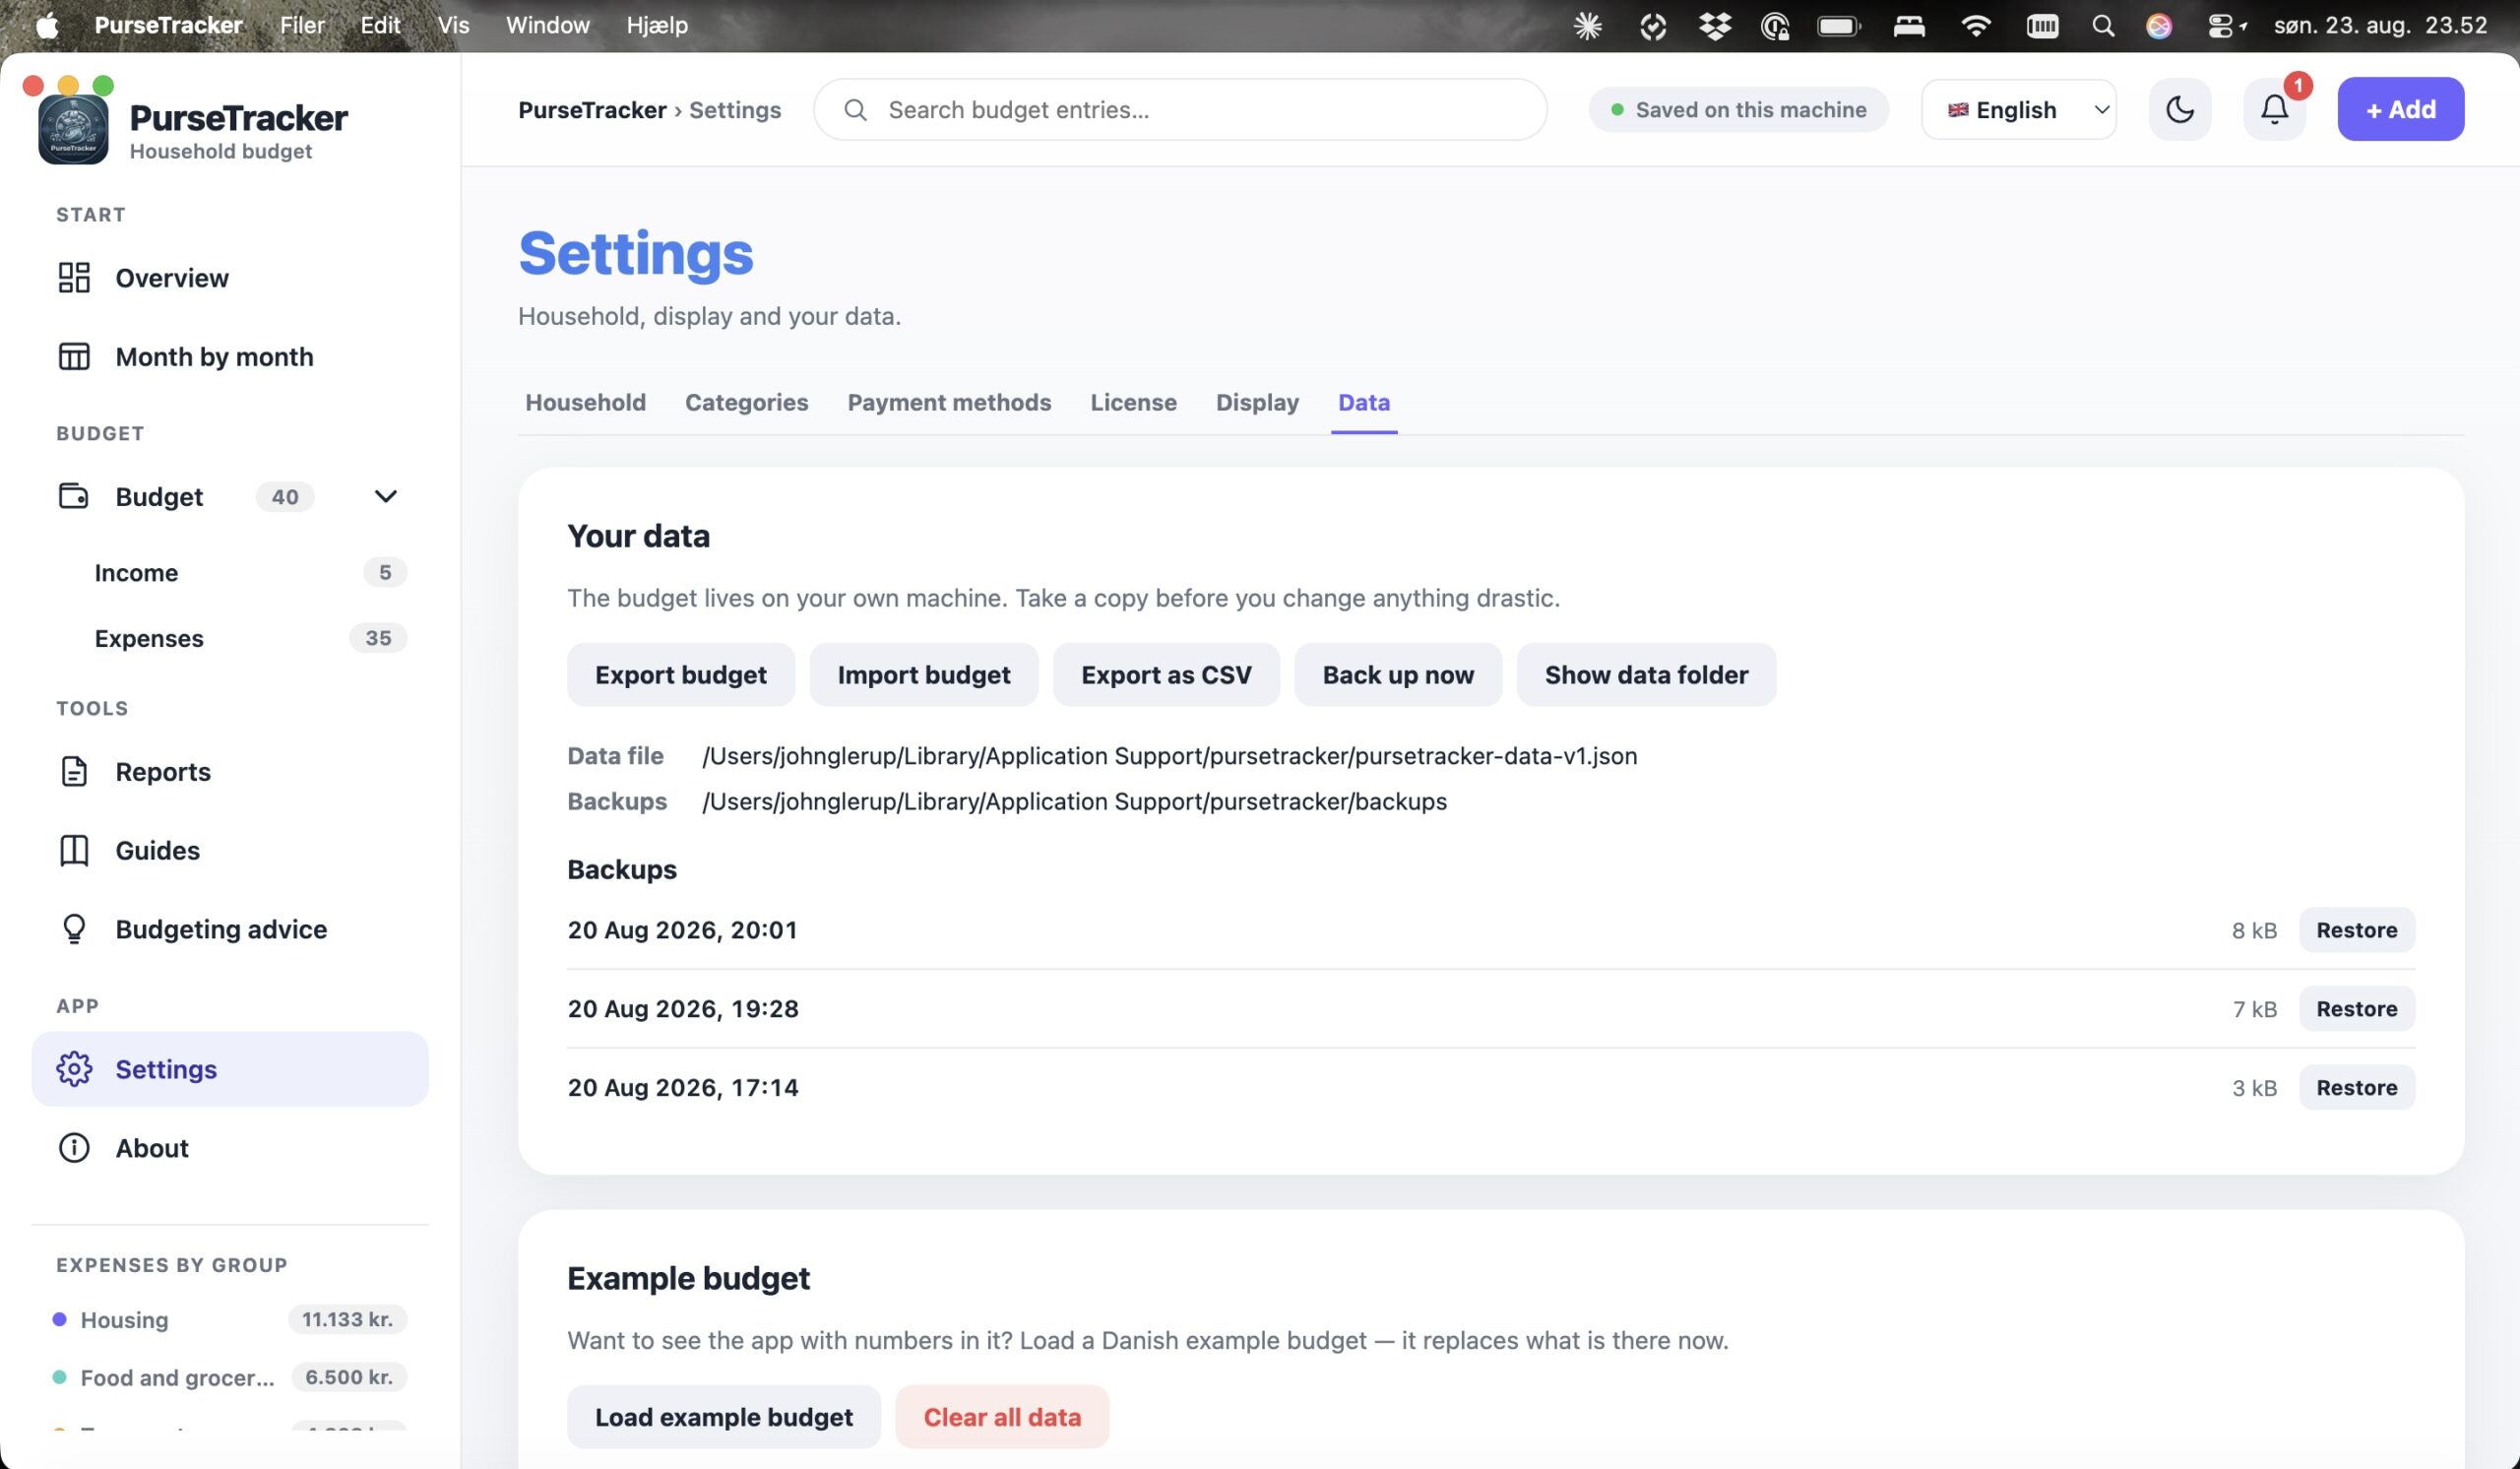Open notifications bell icon
The height and width of the screenshot is (1469, 2520).
coord(2274,109)
